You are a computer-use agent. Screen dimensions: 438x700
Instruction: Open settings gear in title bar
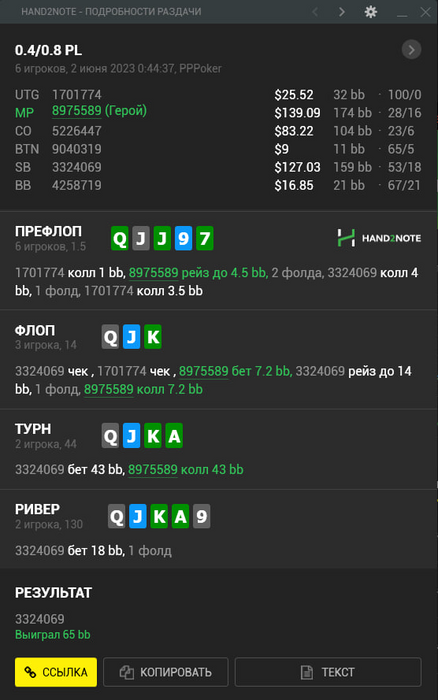371,12
